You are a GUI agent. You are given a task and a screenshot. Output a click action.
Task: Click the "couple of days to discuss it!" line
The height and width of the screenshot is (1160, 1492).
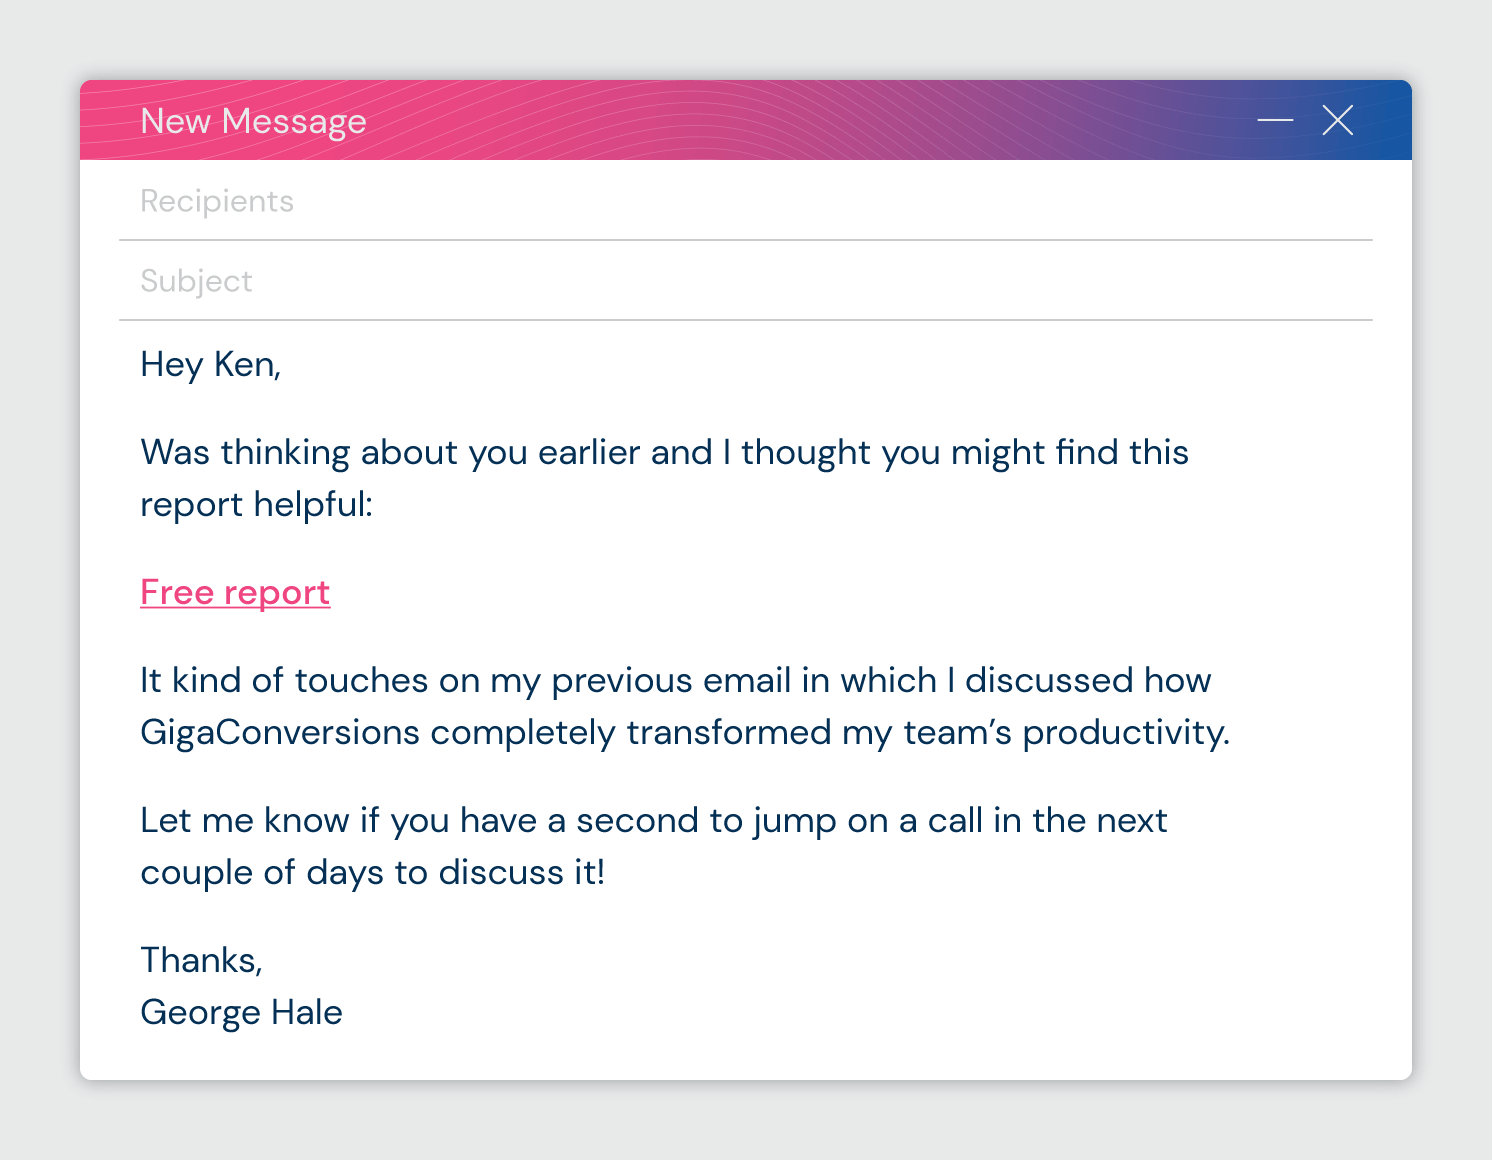[x=372, y=873]
